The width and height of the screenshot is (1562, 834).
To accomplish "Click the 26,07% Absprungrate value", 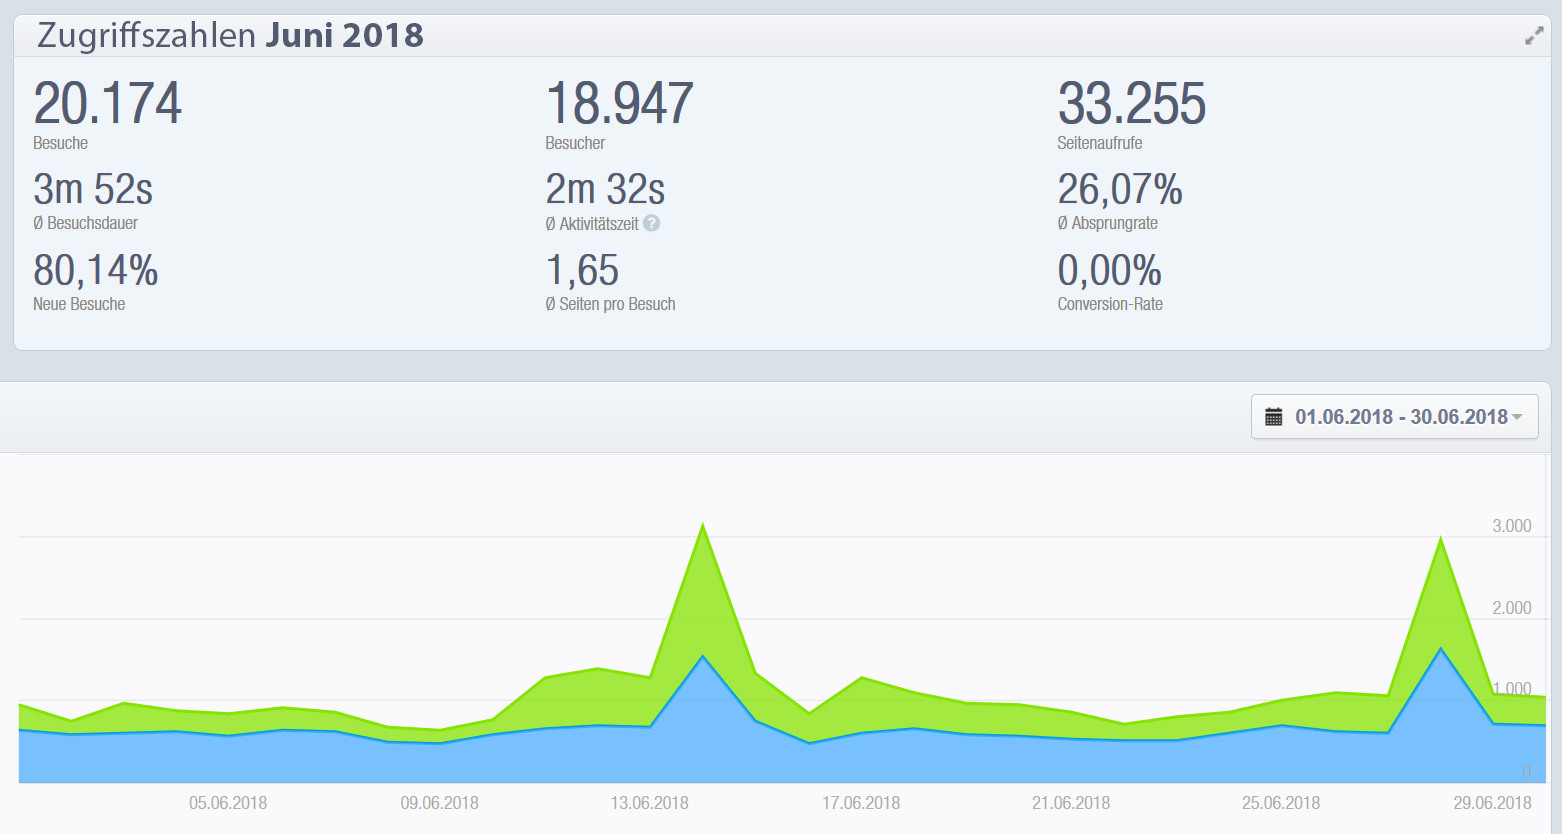I will (x=1119, y=189).
